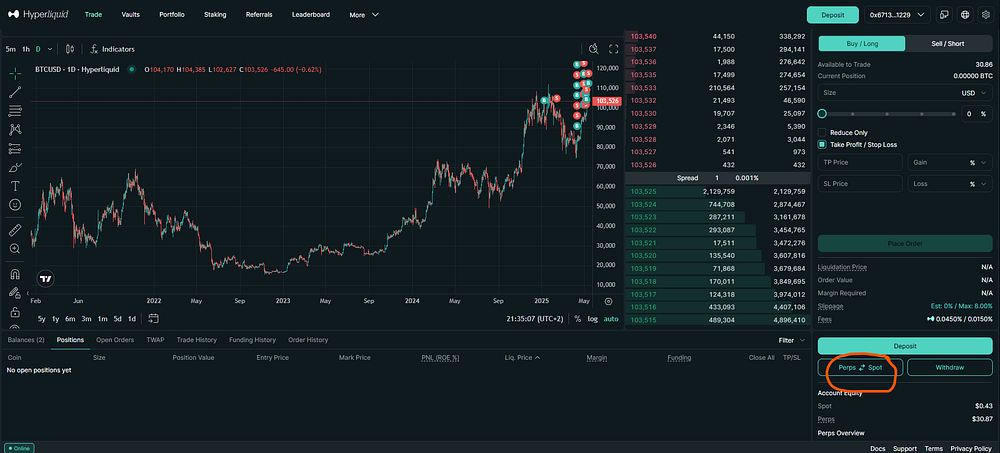Open the long/short position forecasting tools
Screen dimensions: 1000x453
[15, 149]
